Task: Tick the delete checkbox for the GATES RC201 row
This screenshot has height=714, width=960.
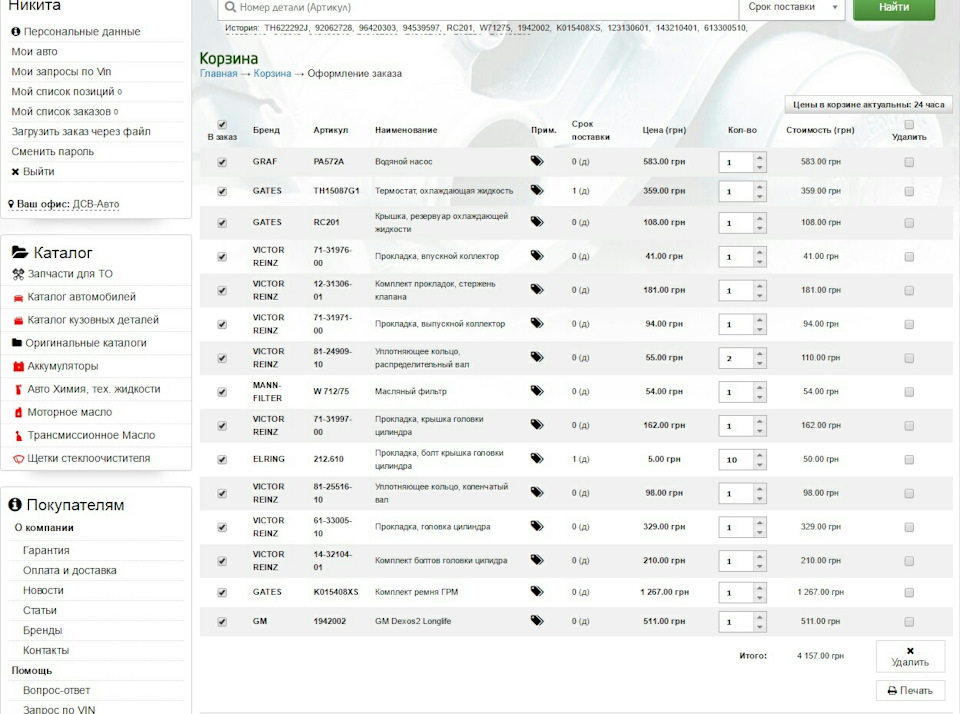Action: point(909,223)
